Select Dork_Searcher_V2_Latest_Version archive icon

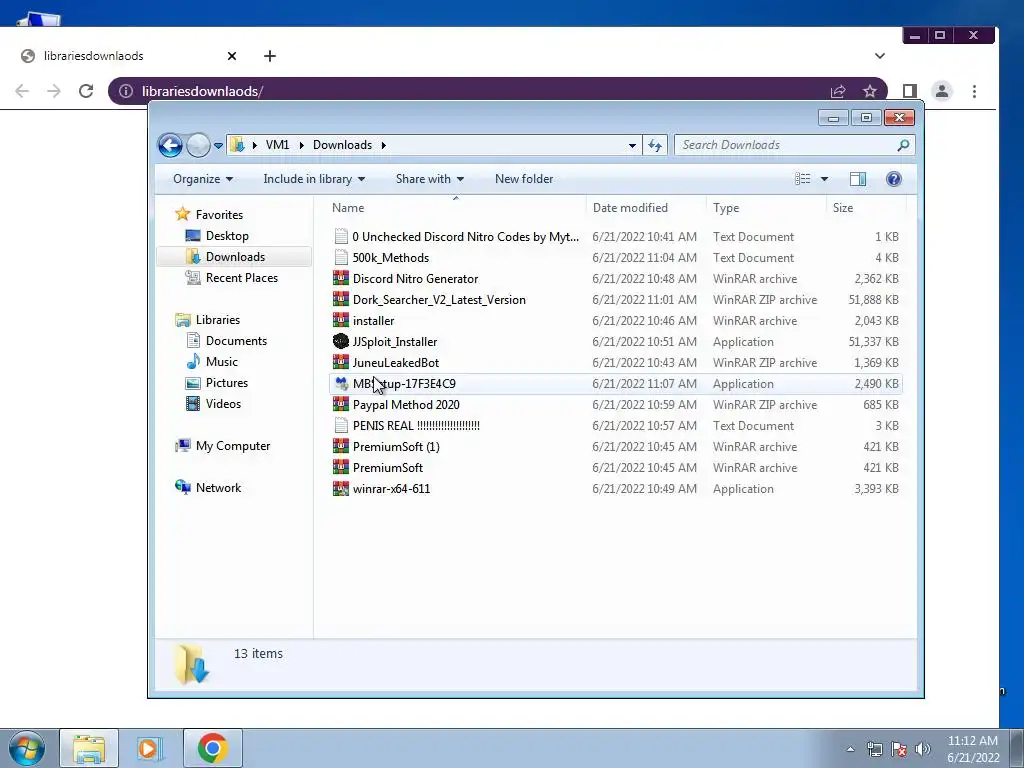click(341, 299)
